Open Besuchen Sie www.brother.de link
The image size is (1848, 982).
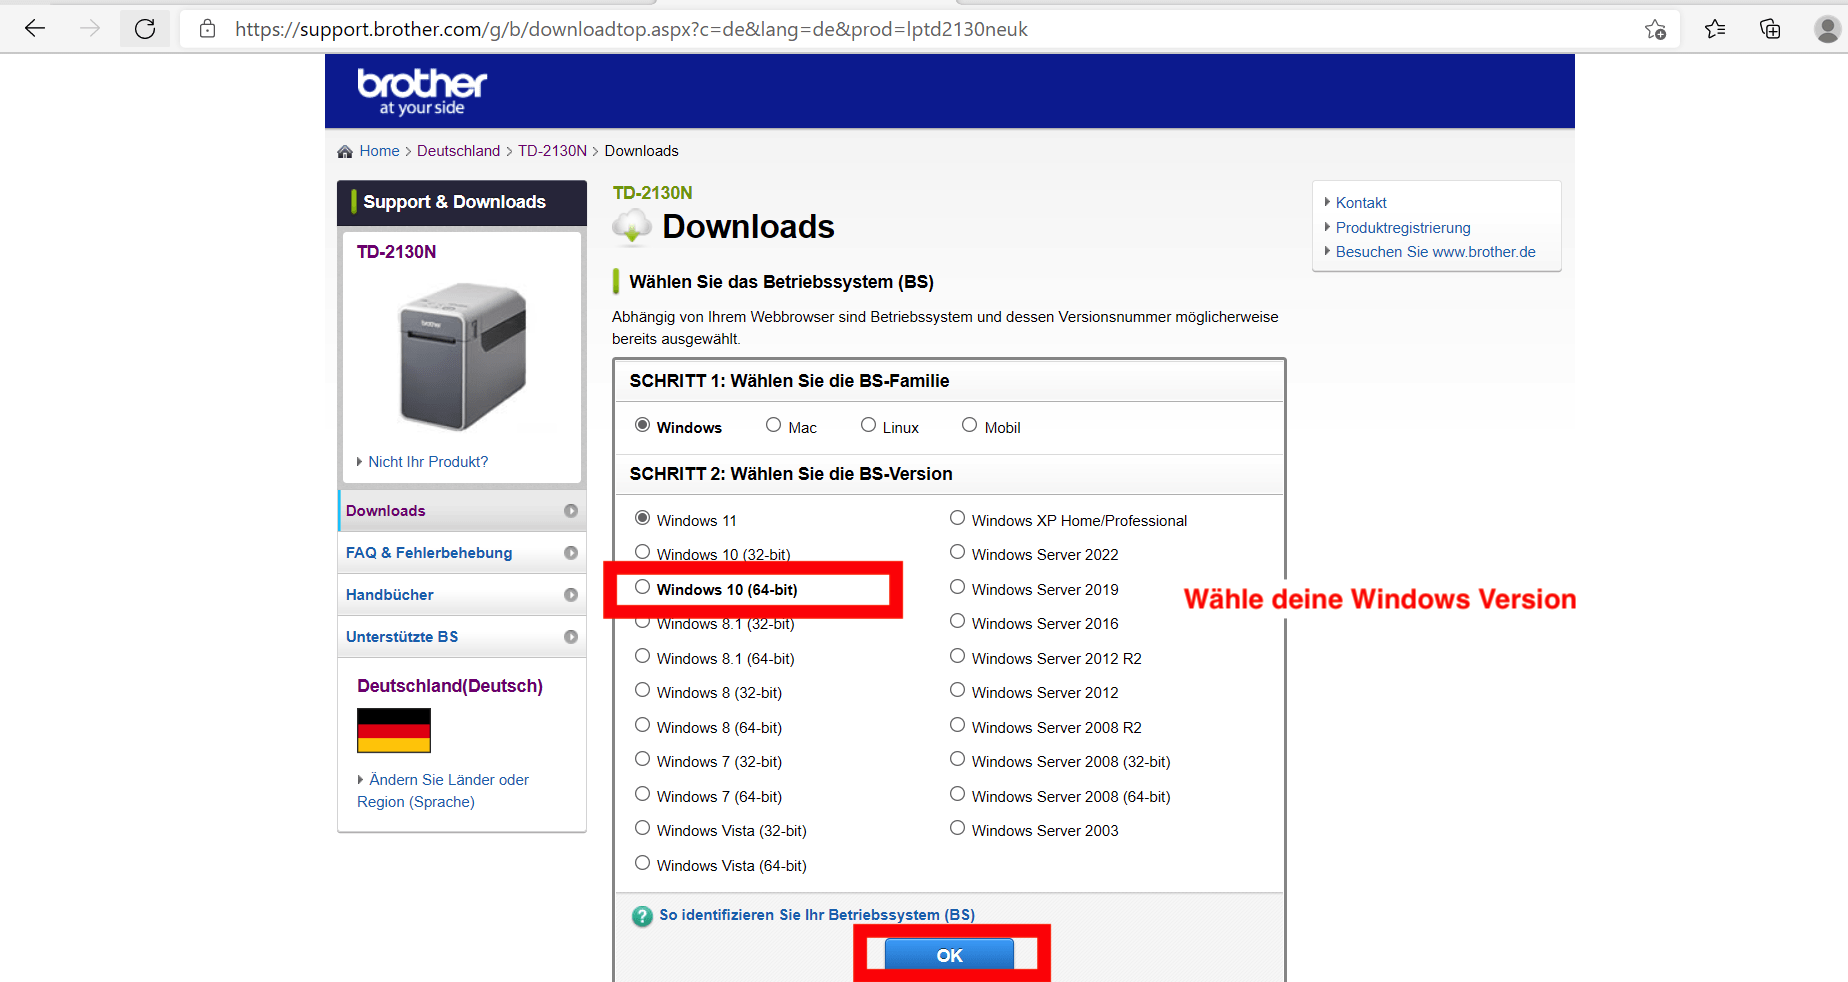[x=1435, y=252]
